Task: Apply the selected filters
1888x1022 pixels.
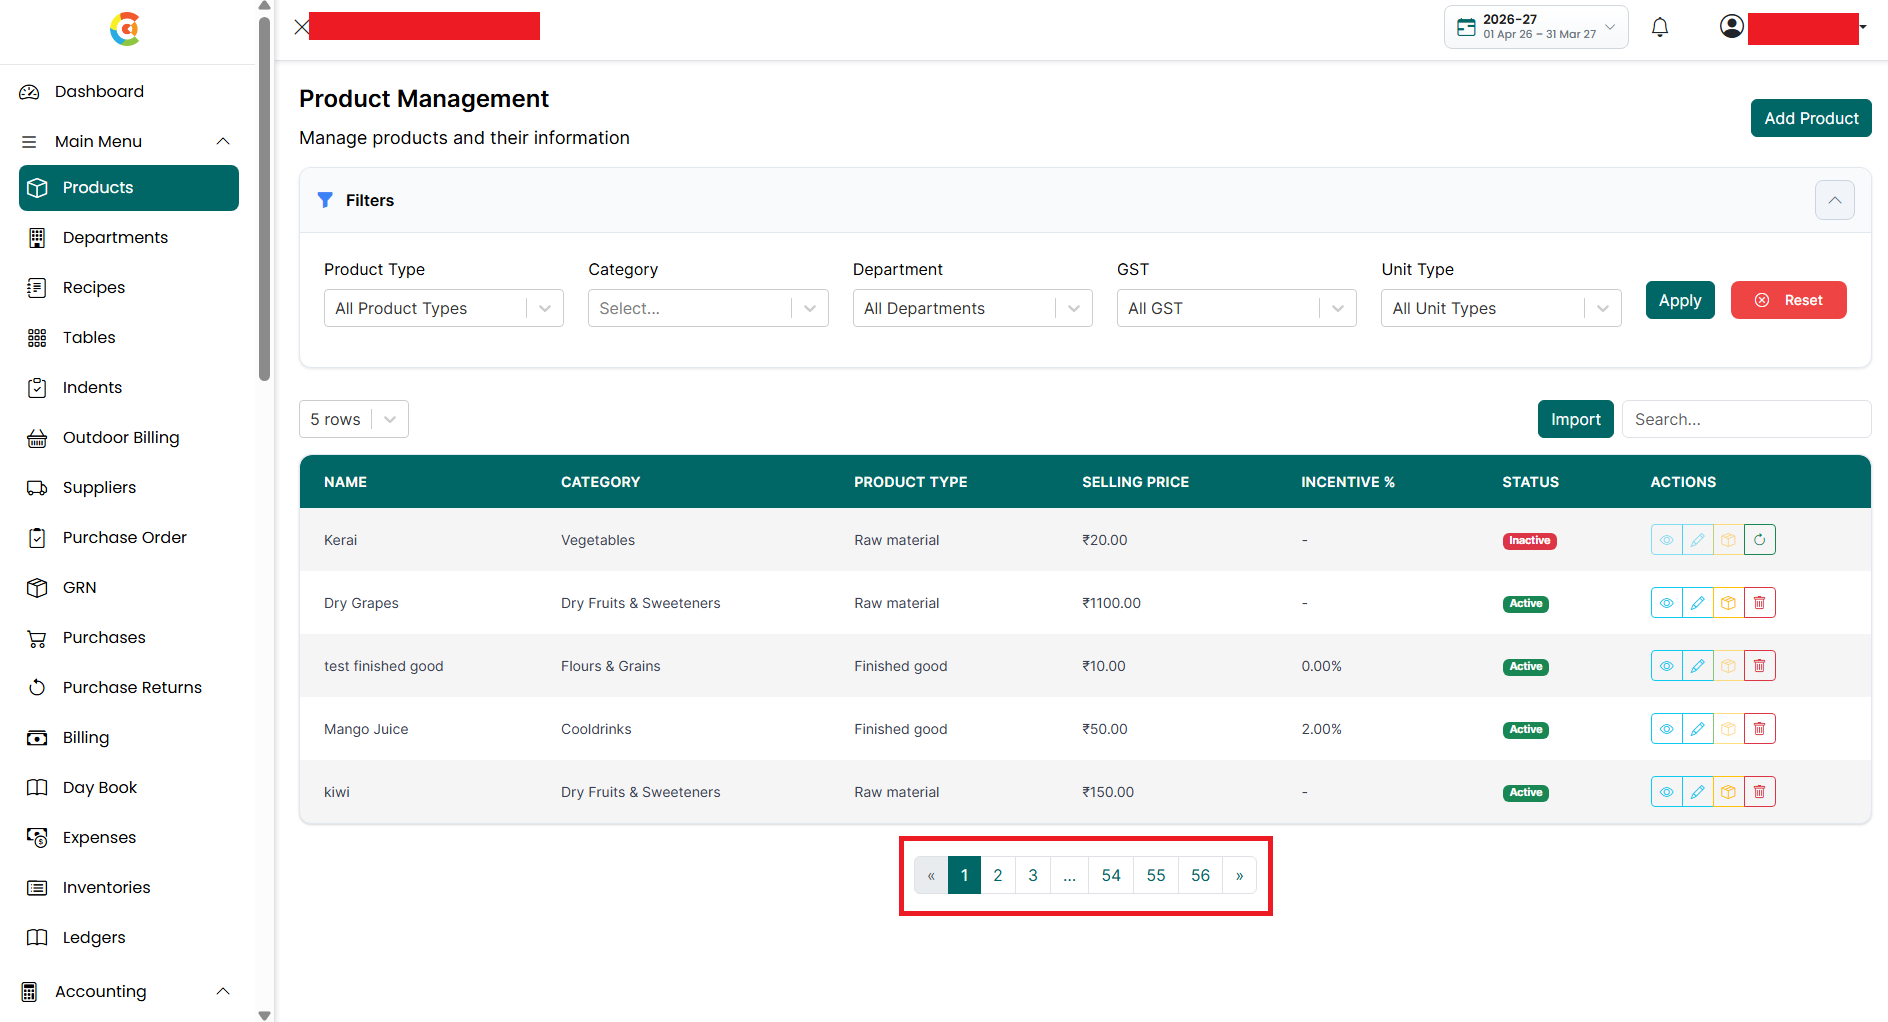Action: tap(1680, 300)
